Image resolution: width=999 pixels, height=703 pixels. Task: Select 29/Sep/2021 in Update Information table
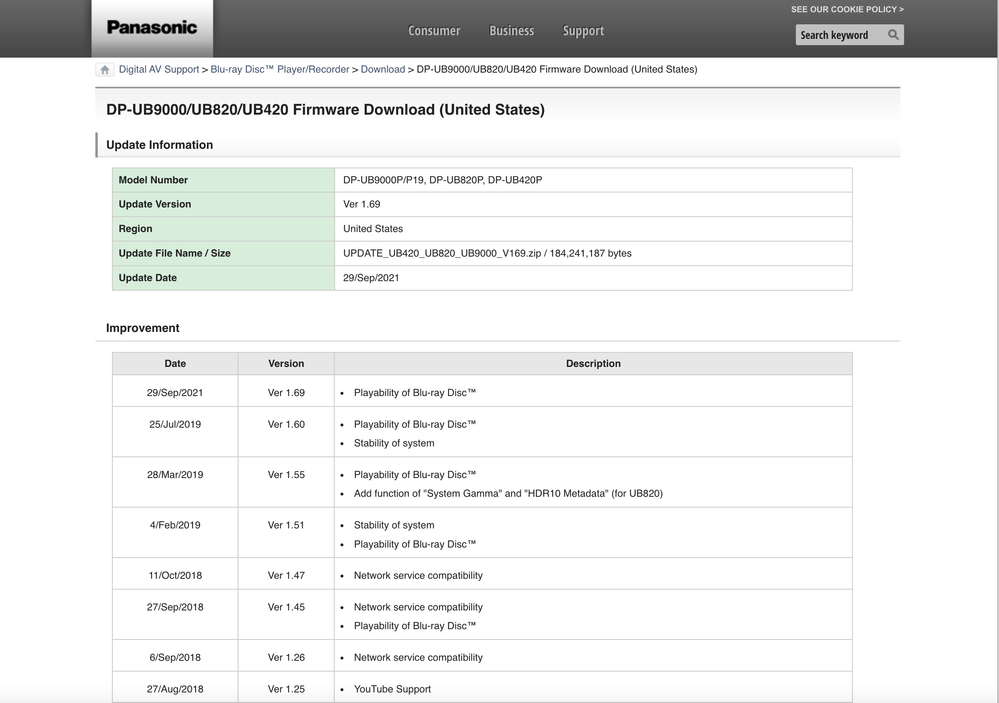point(371,278)
